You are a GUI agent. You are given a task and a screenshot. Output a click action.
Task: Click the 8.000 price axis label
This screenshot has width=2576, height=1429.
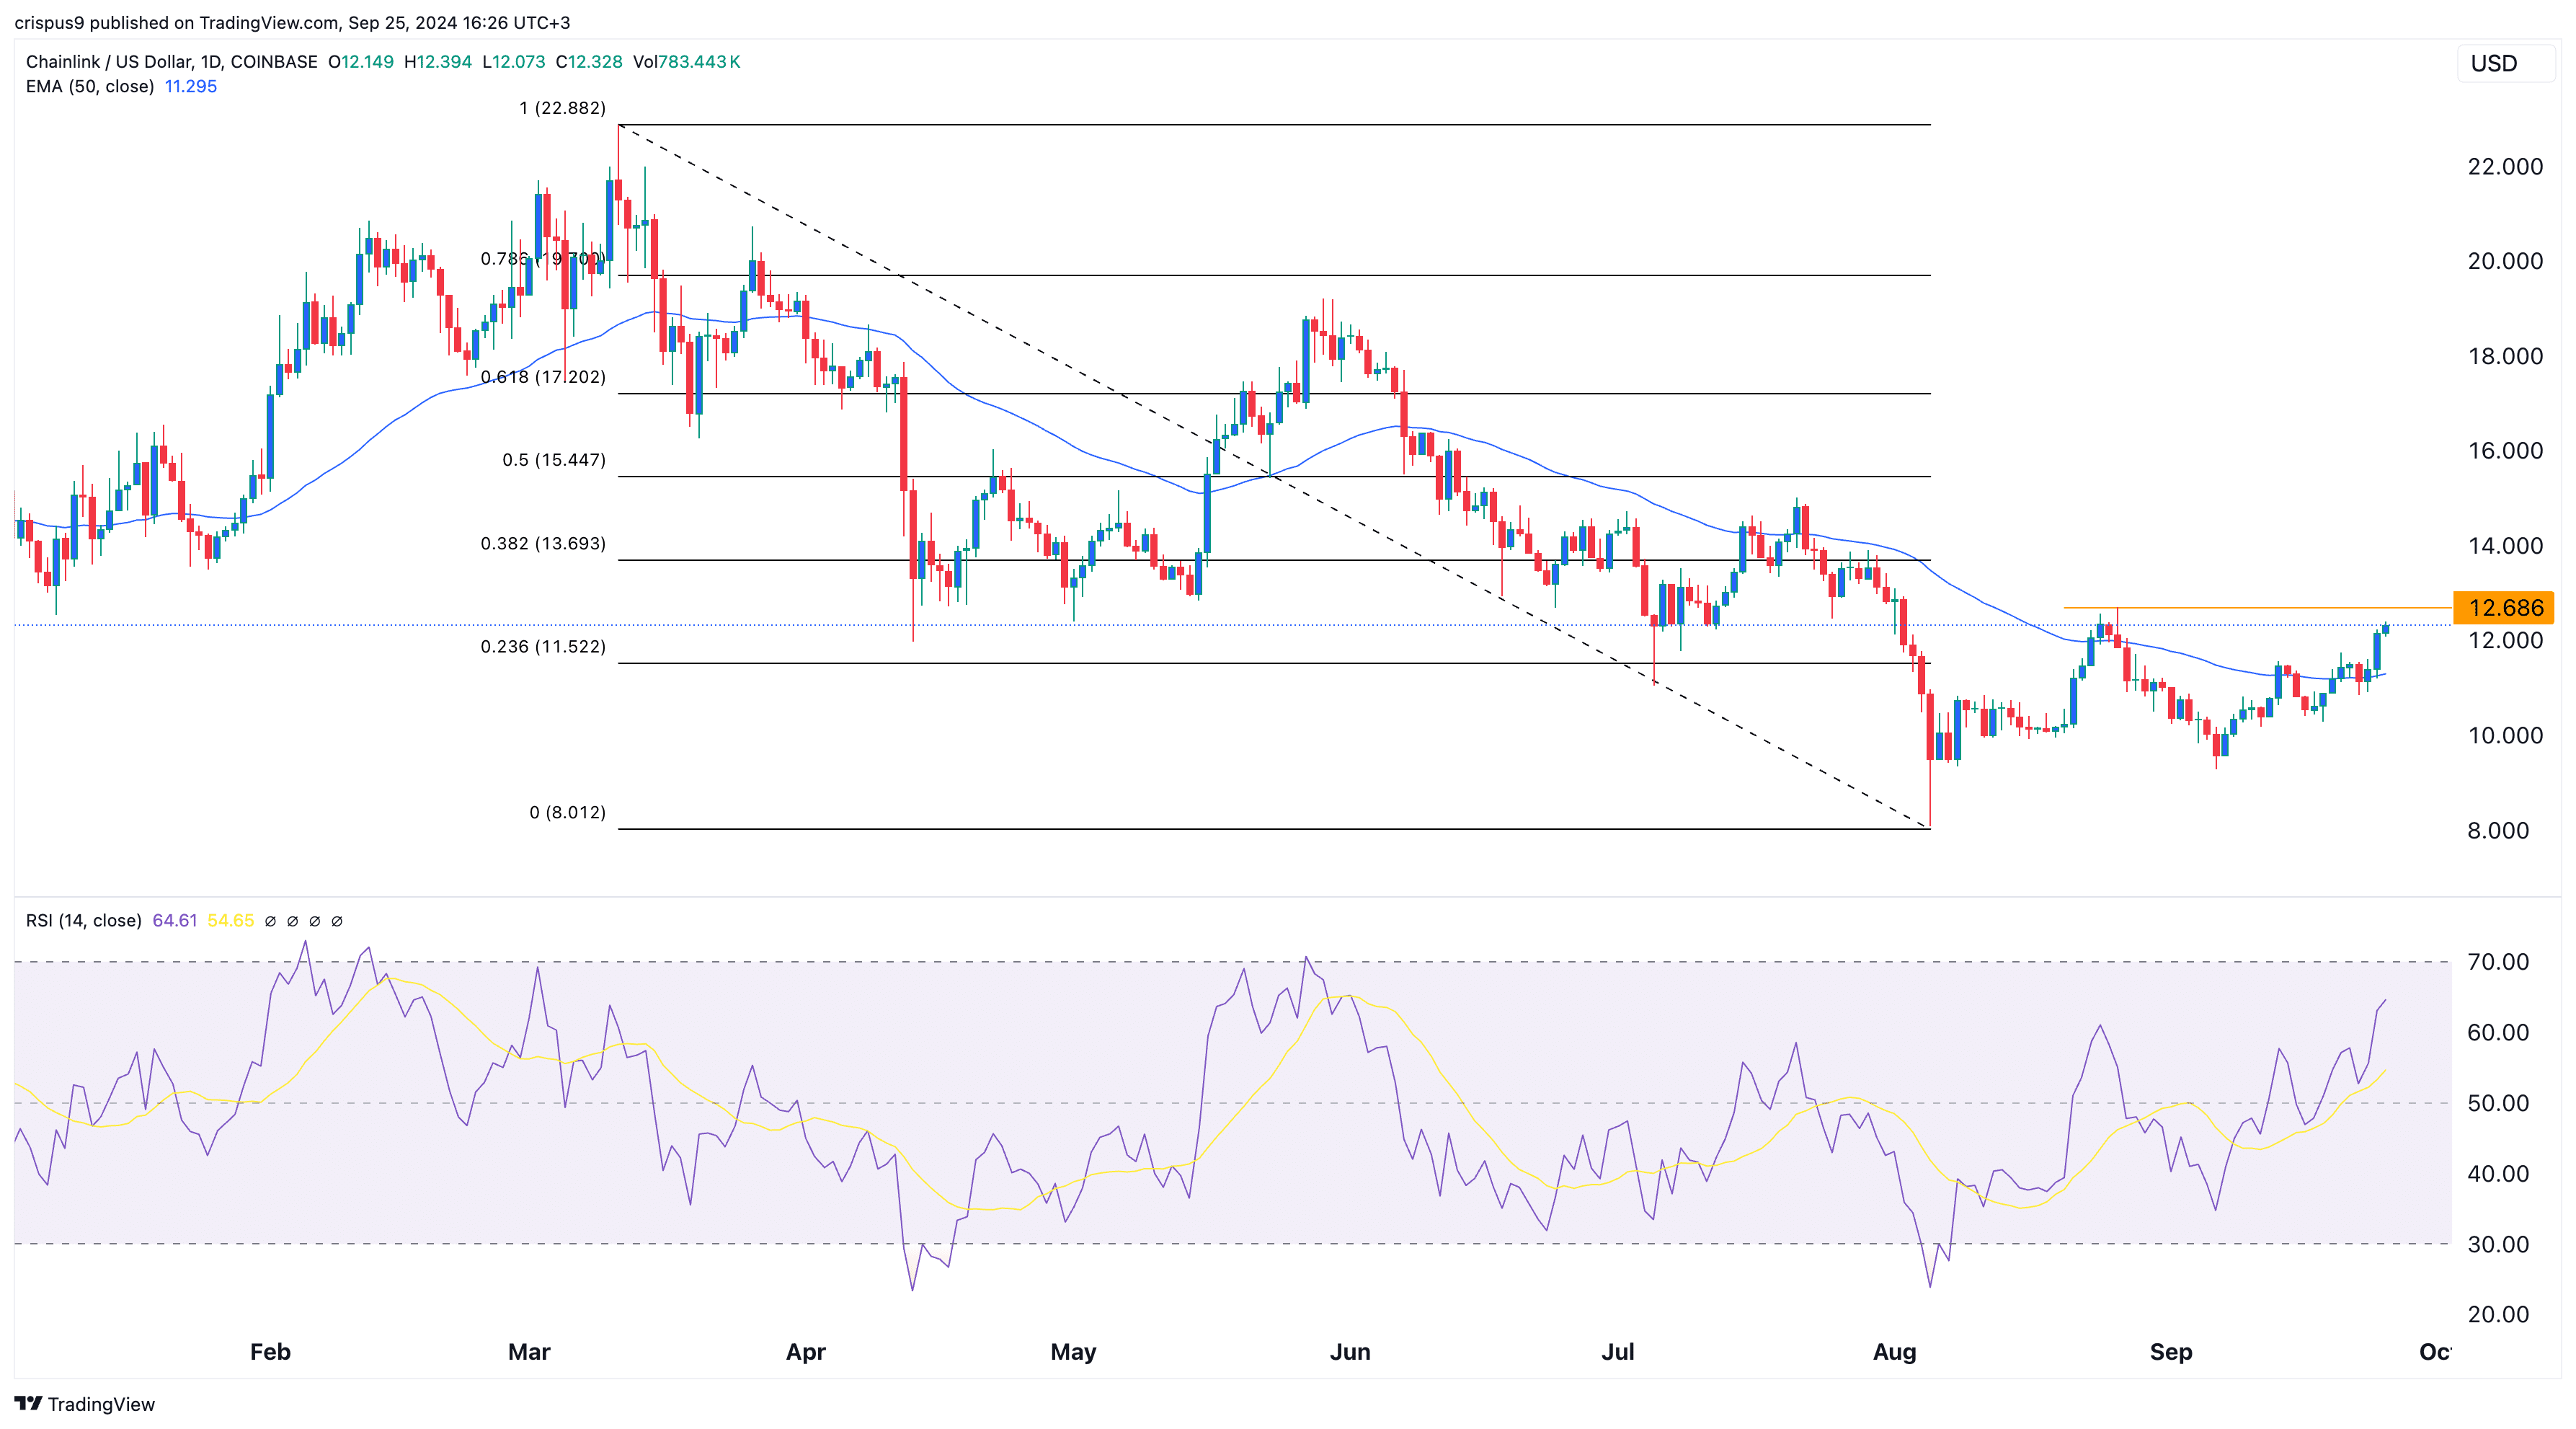tap(2498, 831)
